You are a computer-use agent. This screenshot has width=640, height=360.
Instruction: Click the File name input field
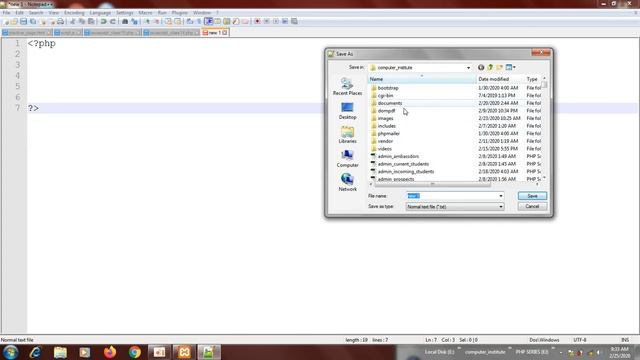[x=451, y=196]
